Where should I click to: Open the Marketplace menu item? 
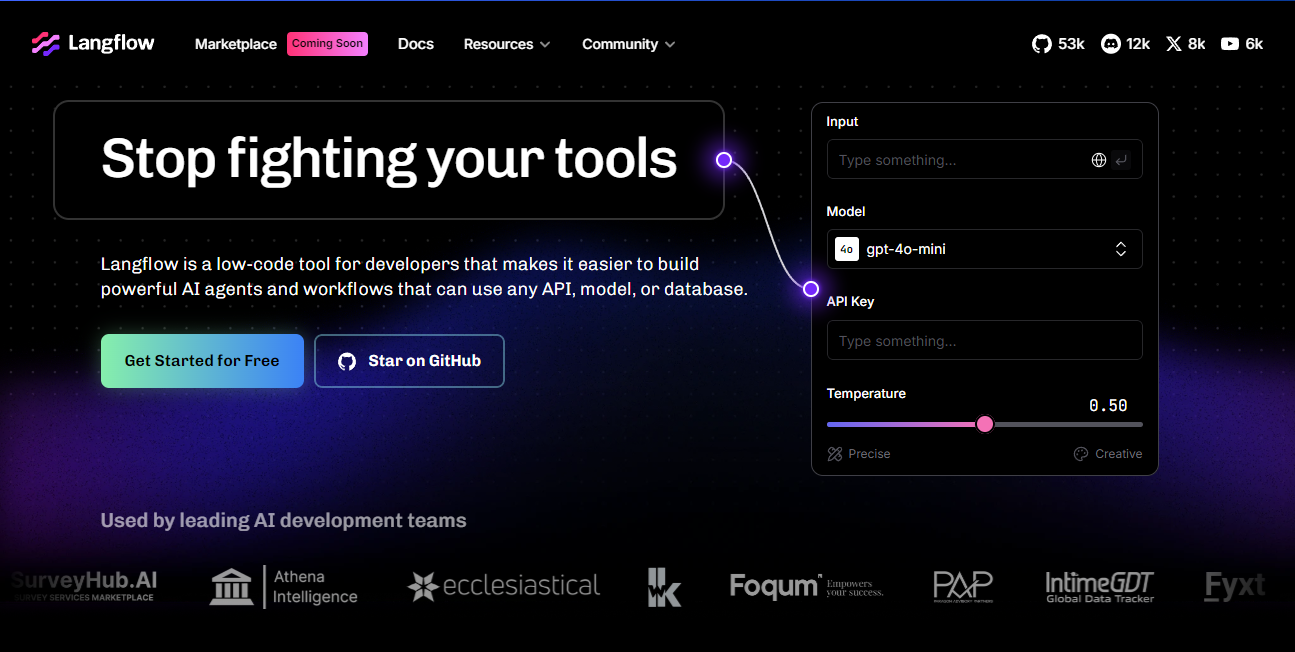pyautogui.click(x=235, y=44)
